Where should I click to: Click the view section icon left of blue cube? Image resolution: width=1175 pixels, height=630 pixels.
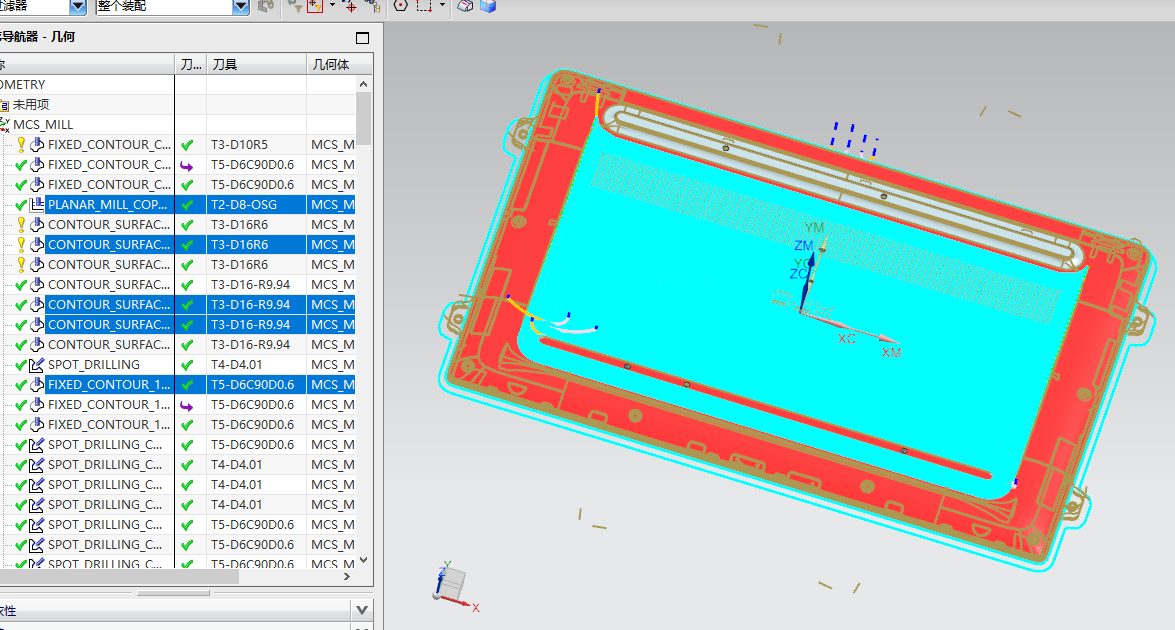(465, 6)
